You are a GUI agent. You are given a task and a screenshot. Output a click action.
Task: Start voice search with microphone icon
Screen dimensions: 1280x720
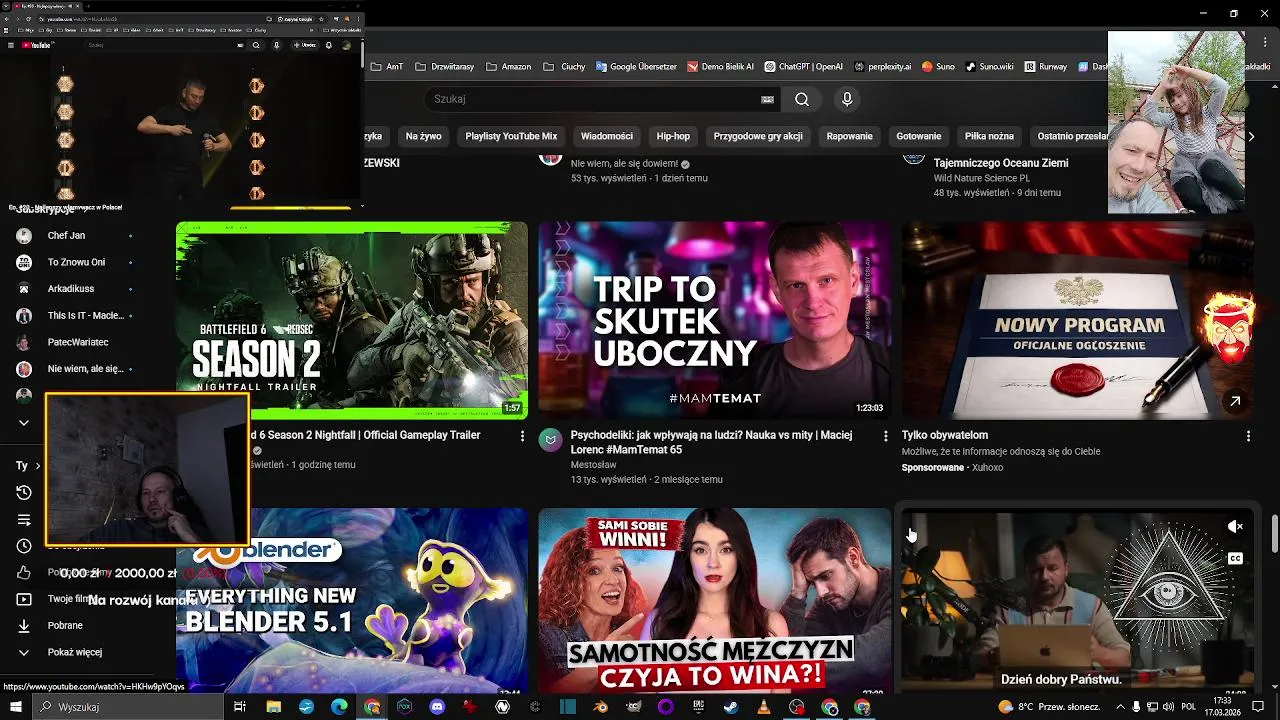(x=847, y=99)
